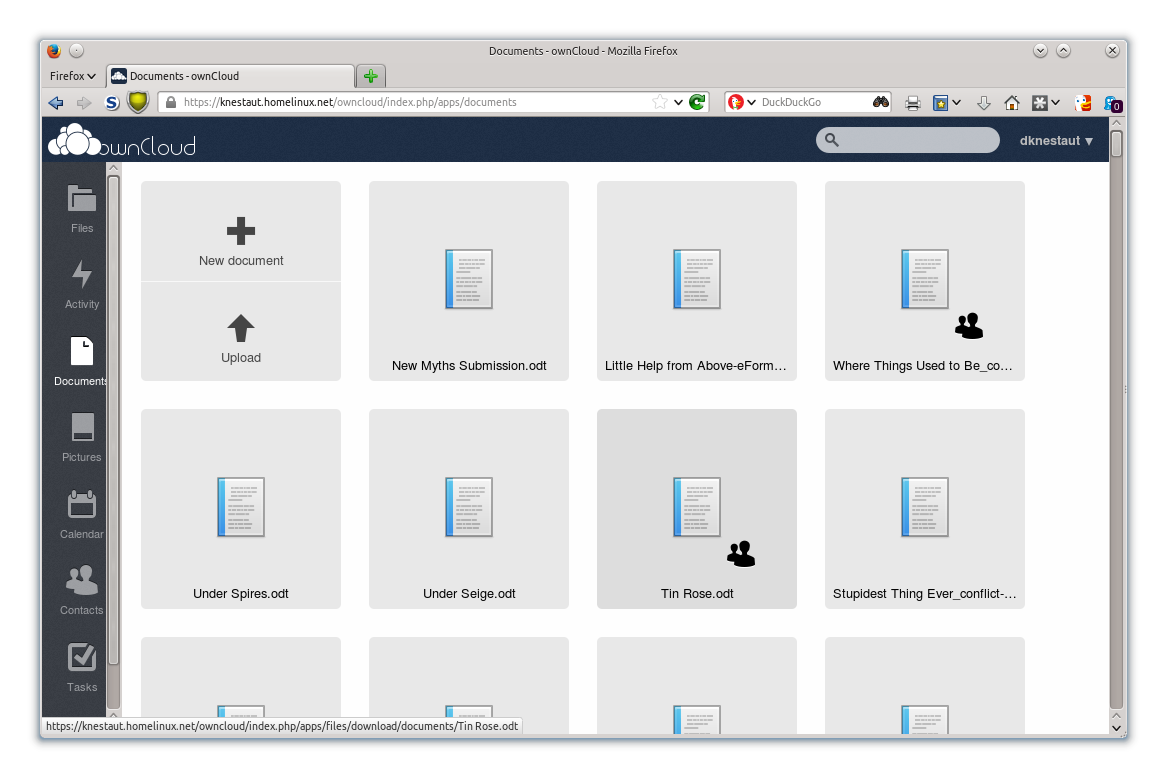Open the Under Spires.odt document
Screen dimensions: 1167x778
(241, 508)
